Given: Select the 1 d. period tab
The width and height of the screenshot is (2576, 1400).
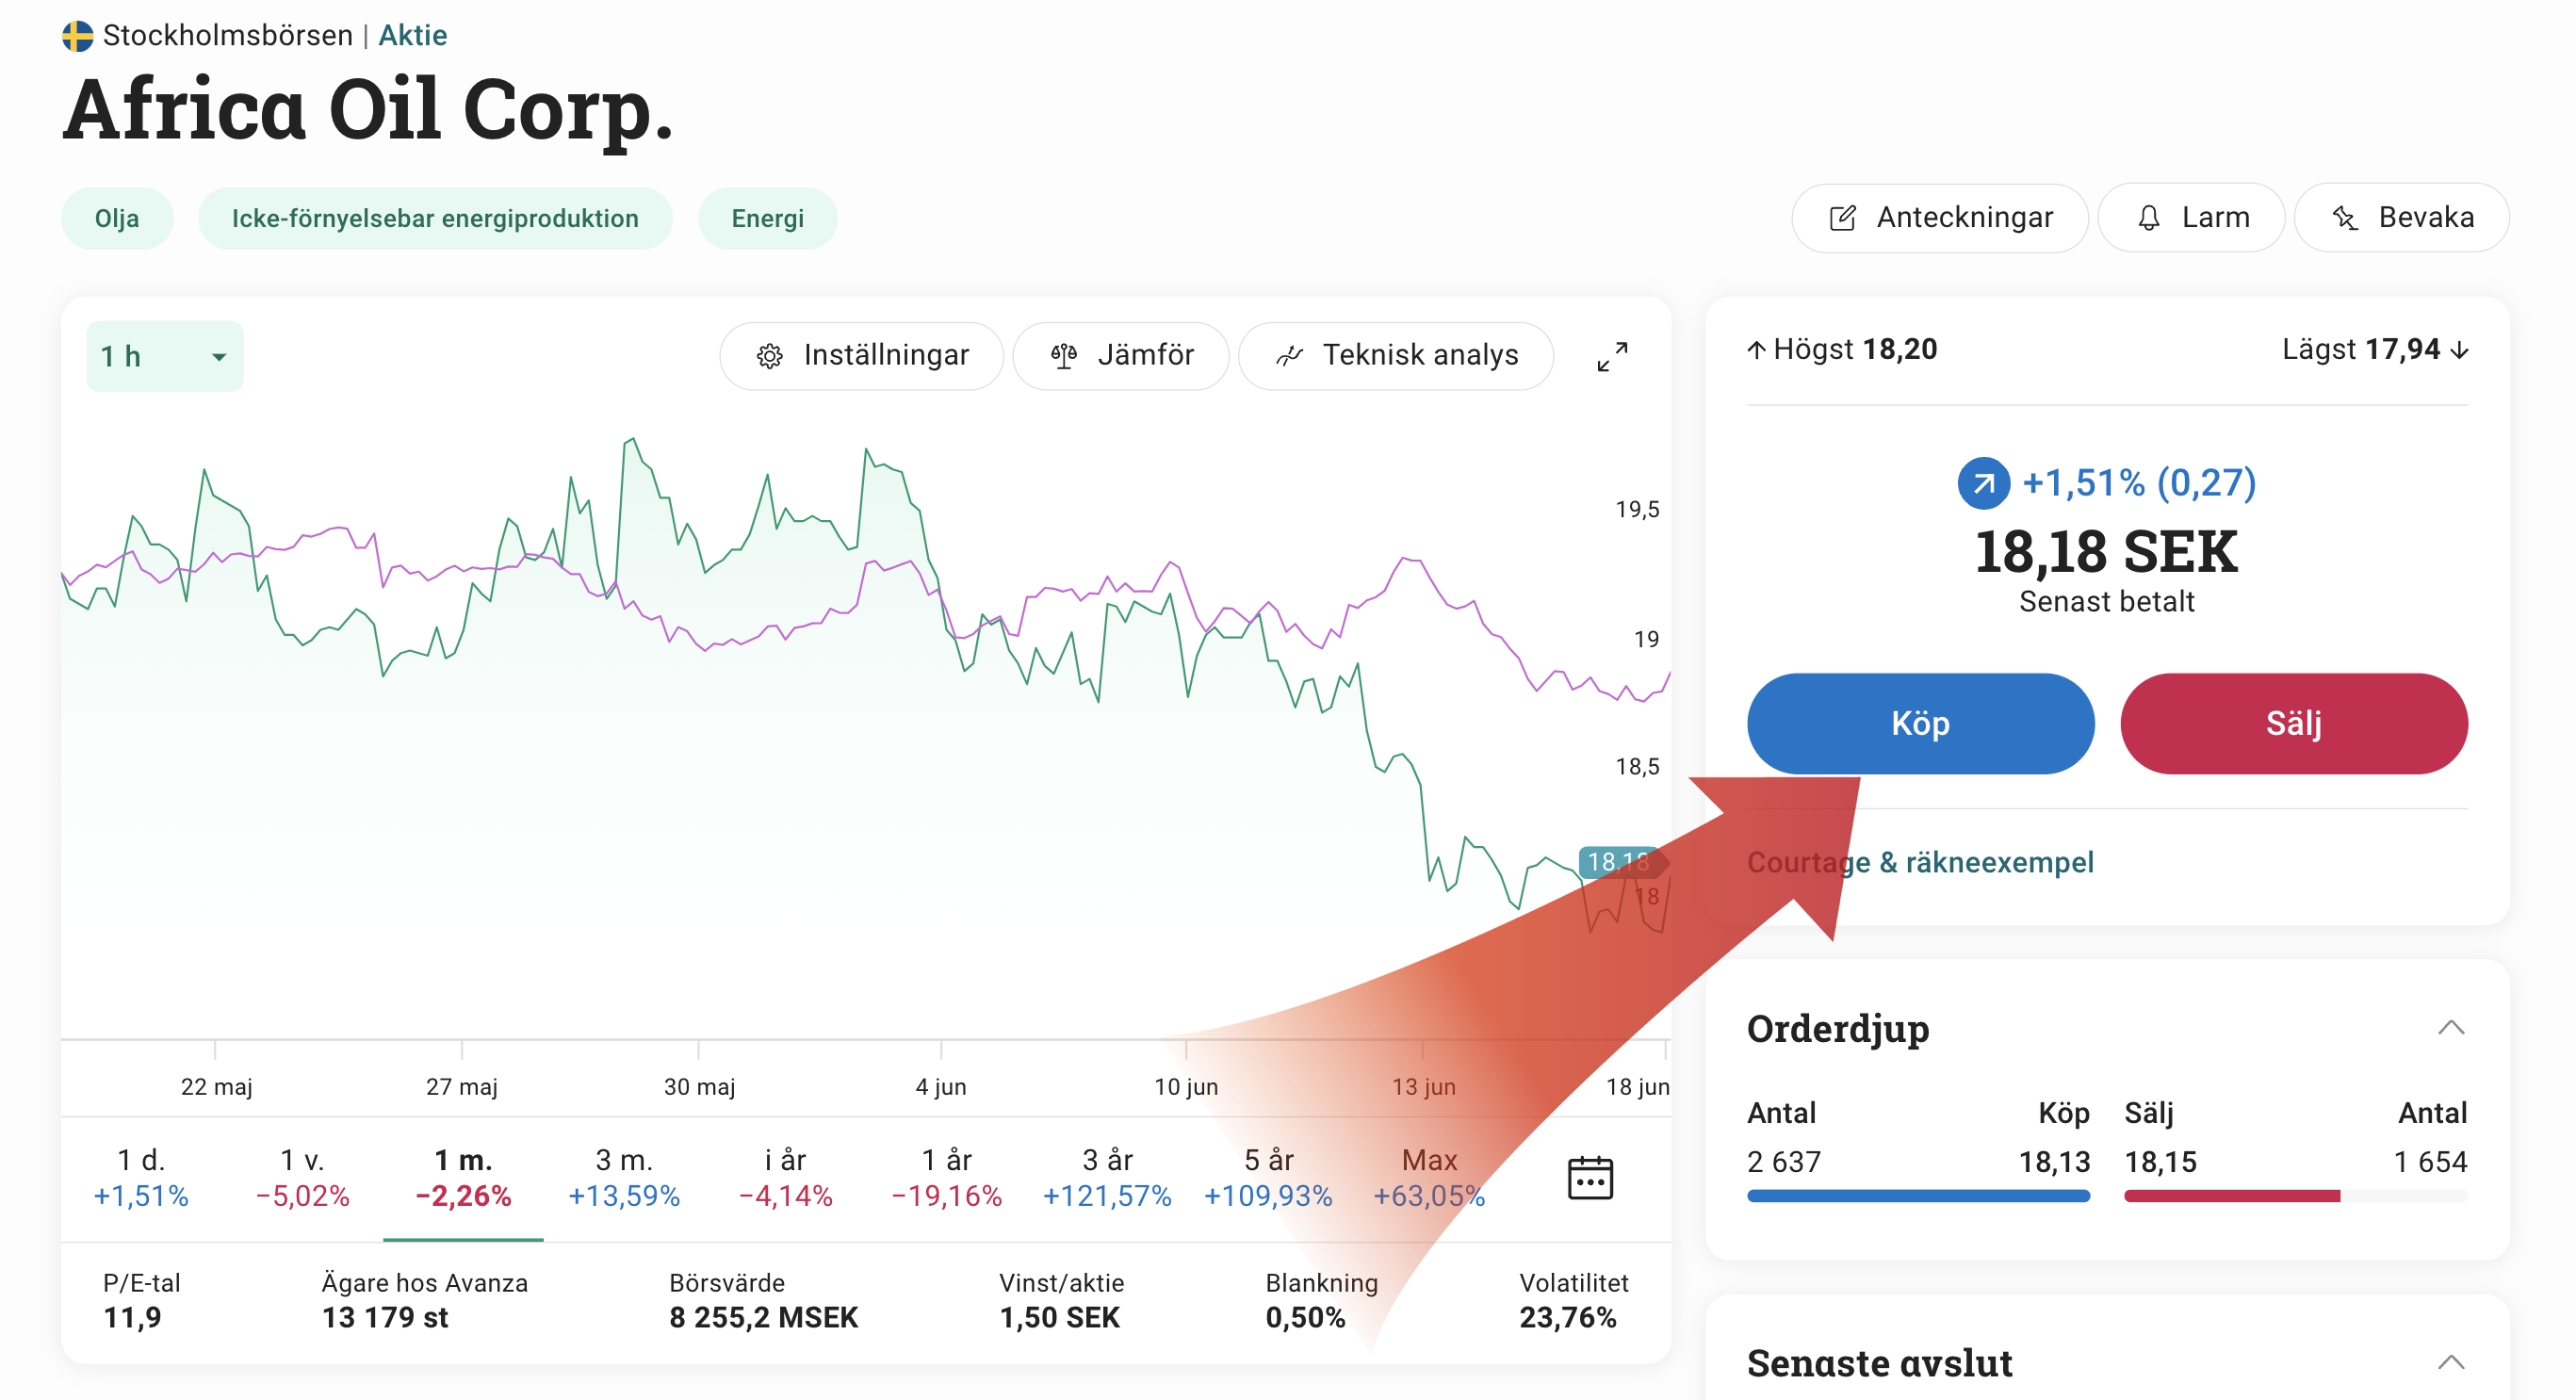Looking at the screenshot, I should click(141, 1177).
